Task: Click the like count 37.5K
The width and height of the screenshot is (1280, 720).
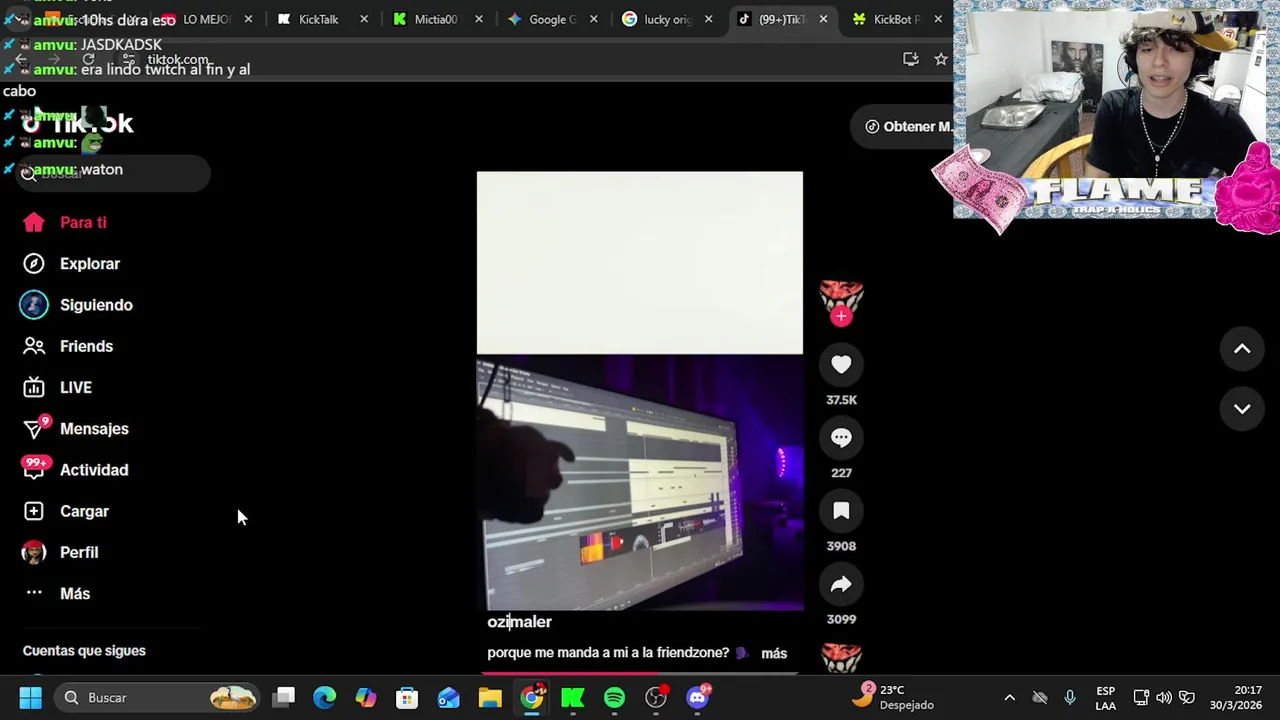Action: (x=841, y=400)
